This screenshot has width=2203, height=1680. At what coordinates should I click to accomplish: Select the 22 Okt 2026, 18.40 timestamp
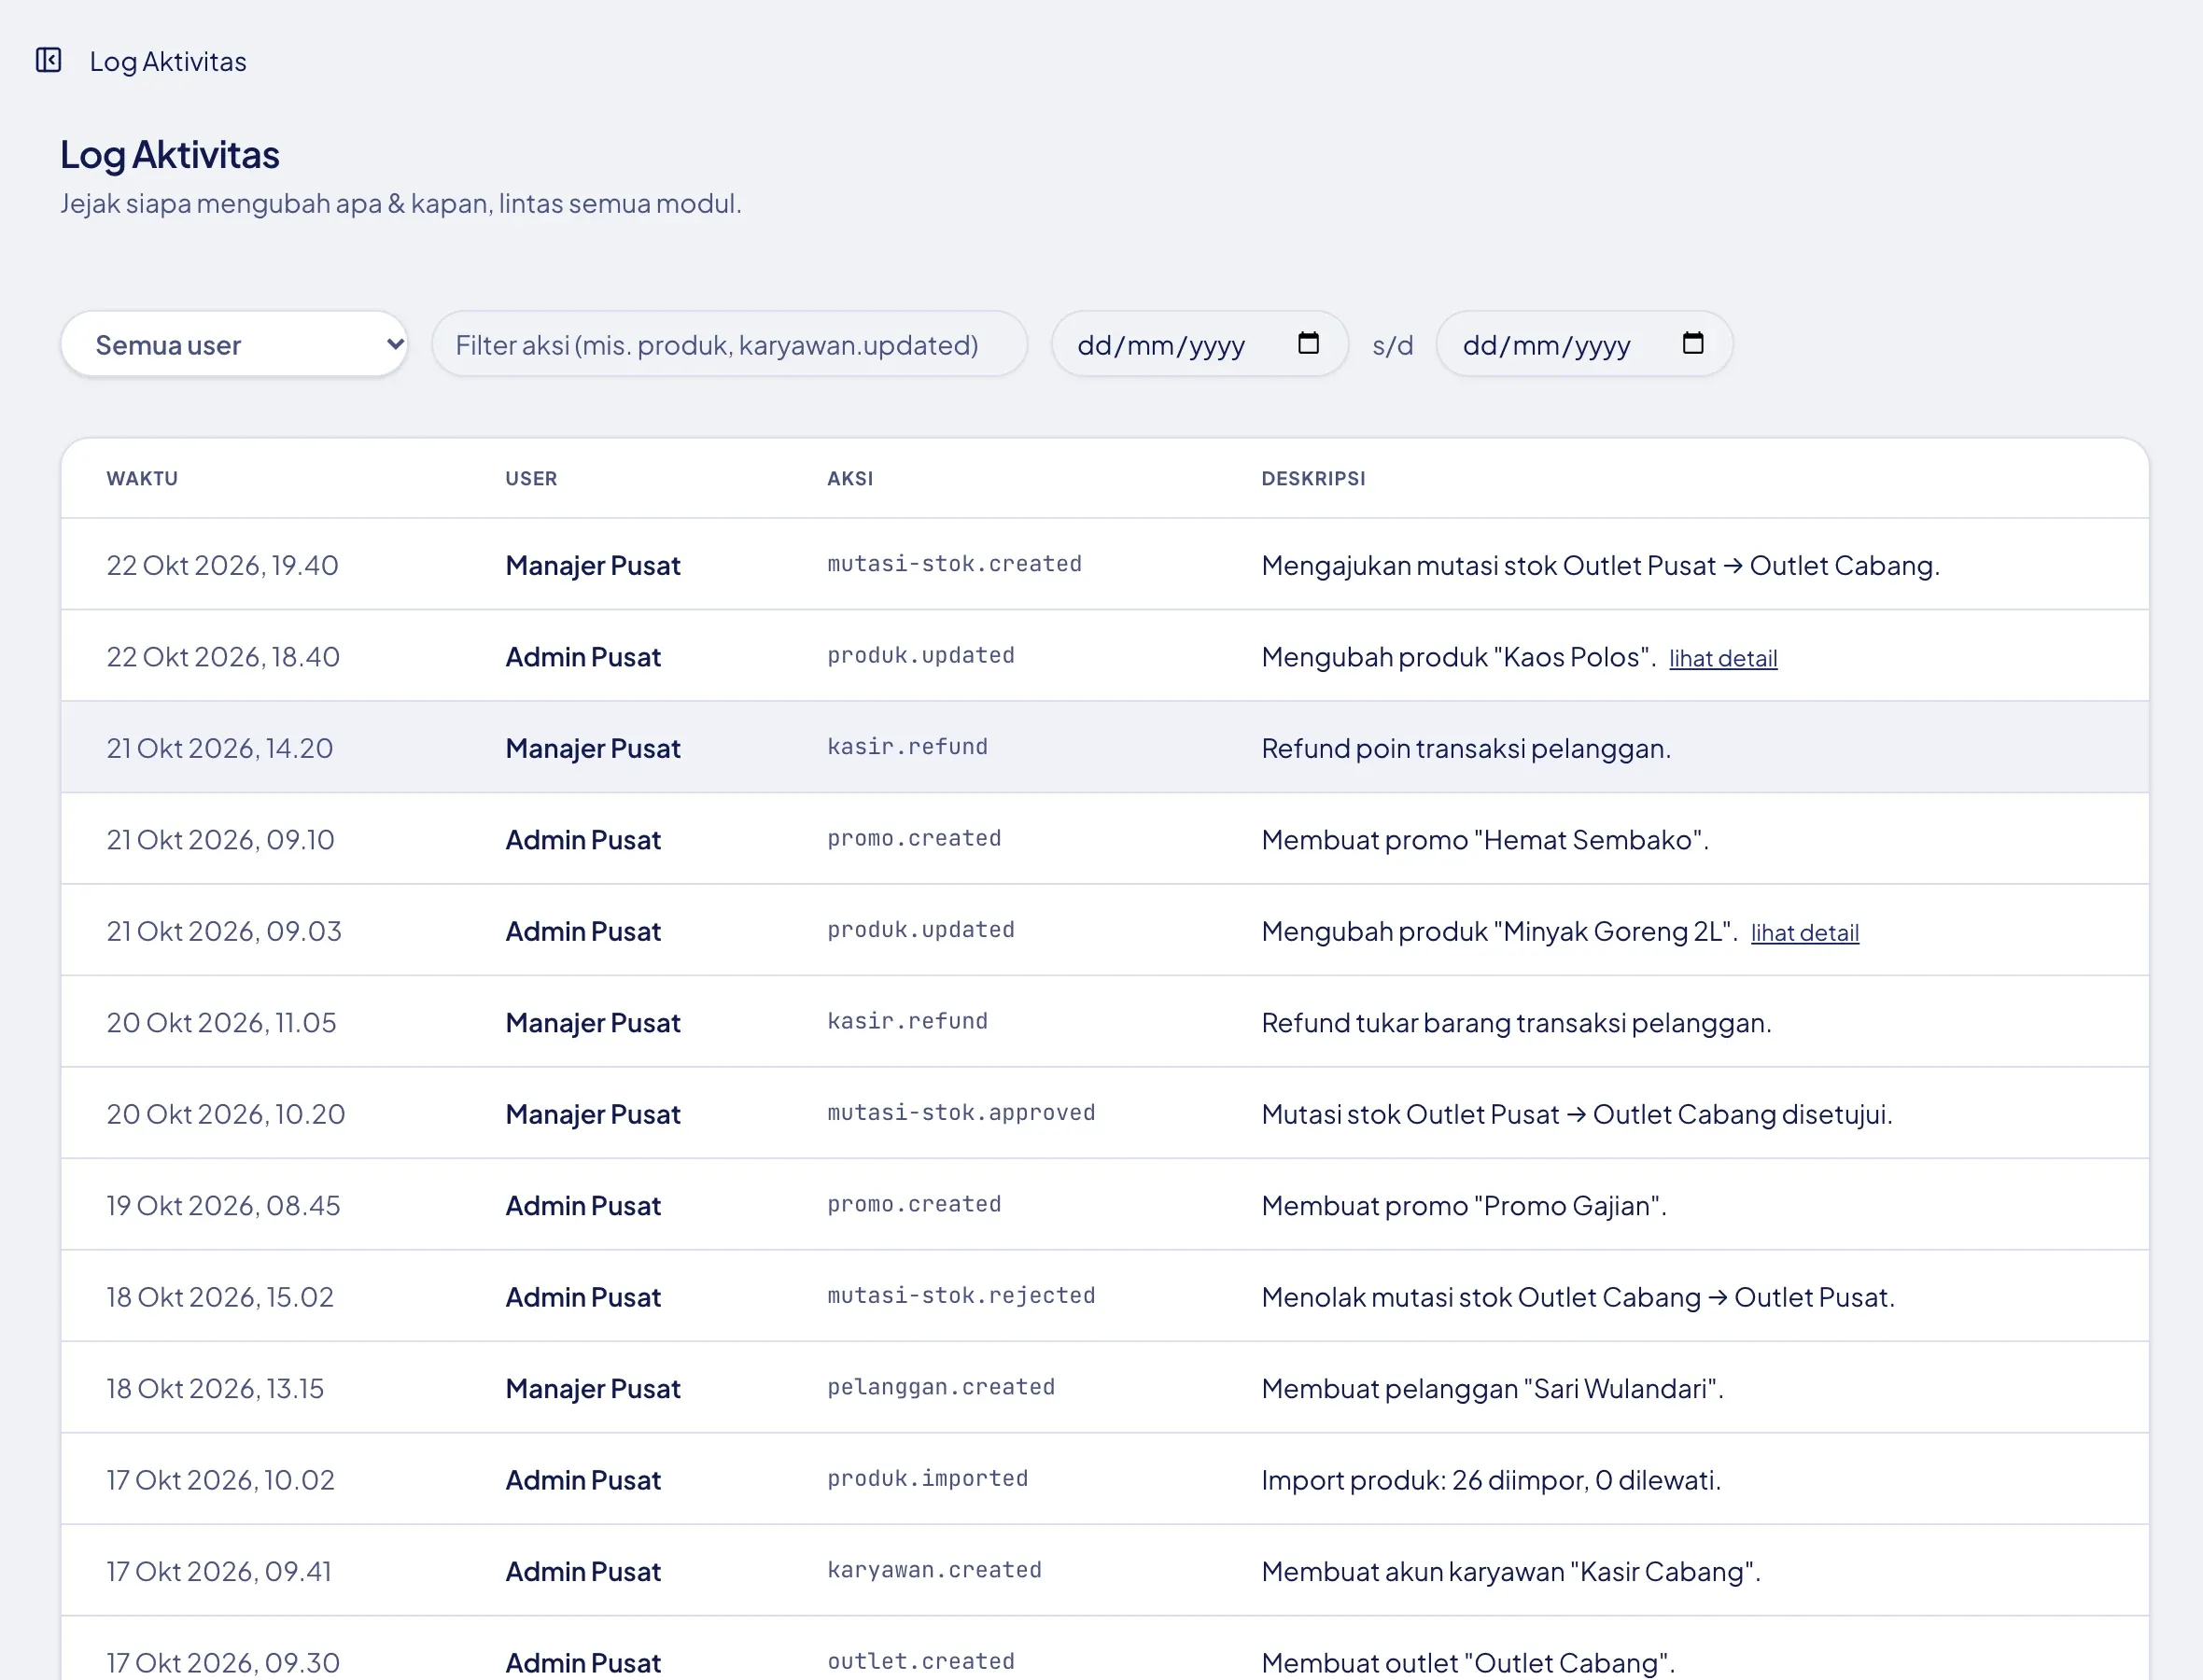(223, 657)
